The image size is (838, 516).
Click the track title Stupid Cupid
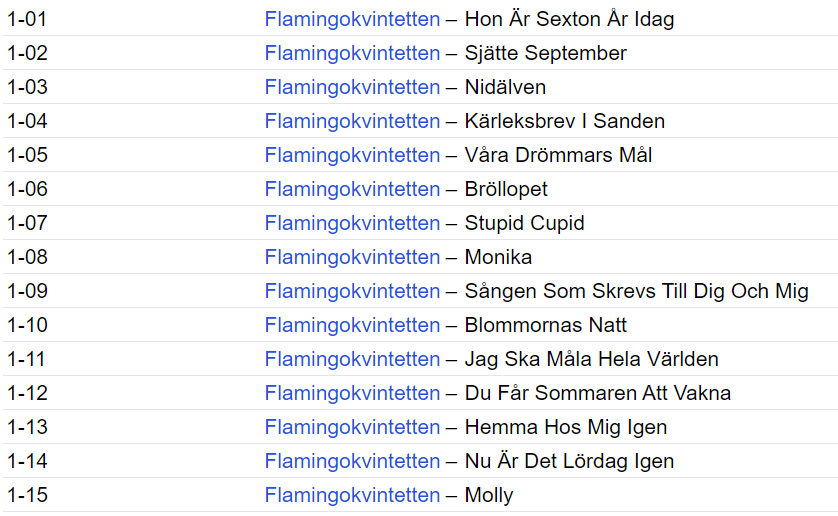pos(524,223)
